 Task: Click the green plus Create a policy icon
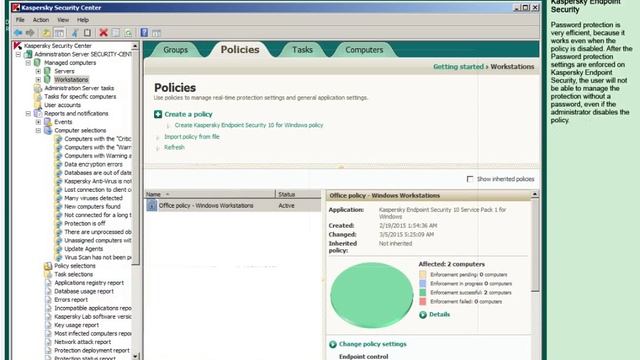(x=158, y=114)
